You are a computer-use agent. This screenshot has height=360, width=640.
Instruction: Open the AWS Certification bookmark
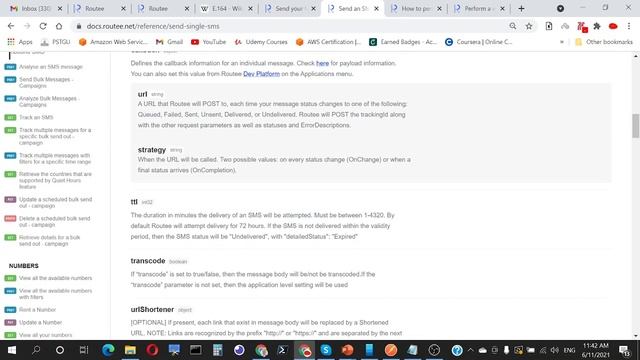pyautogui.click(x=329, y=42)
